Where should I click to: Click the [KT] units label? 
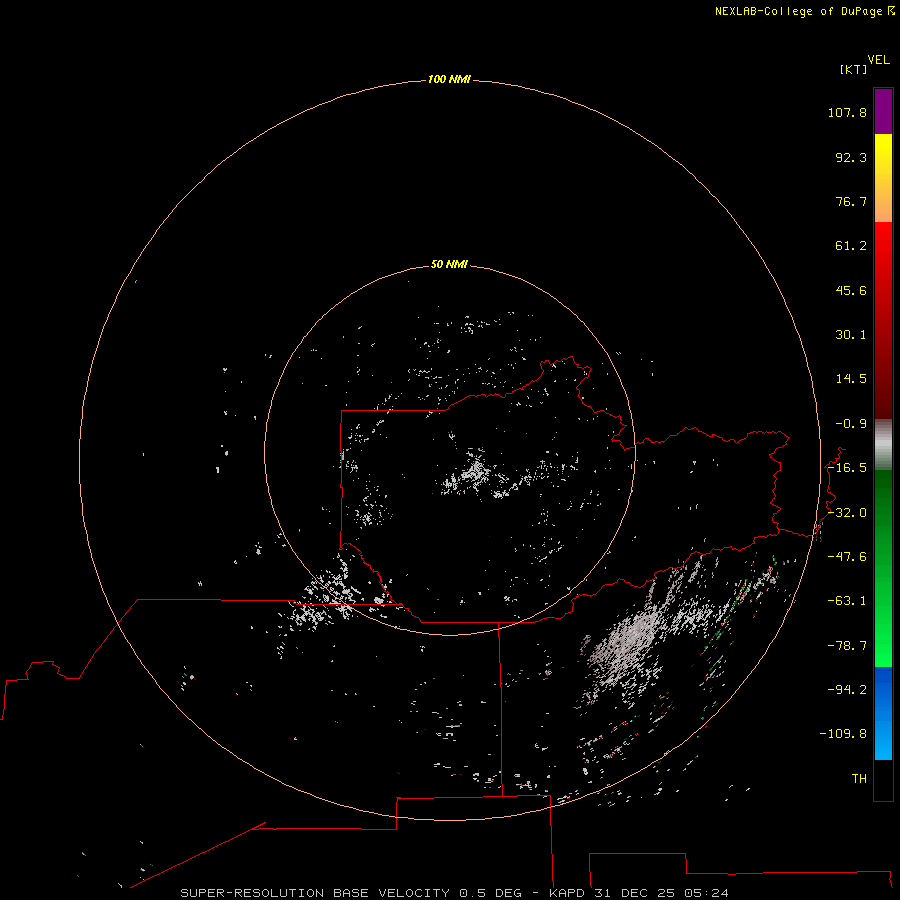click(854, 69)
